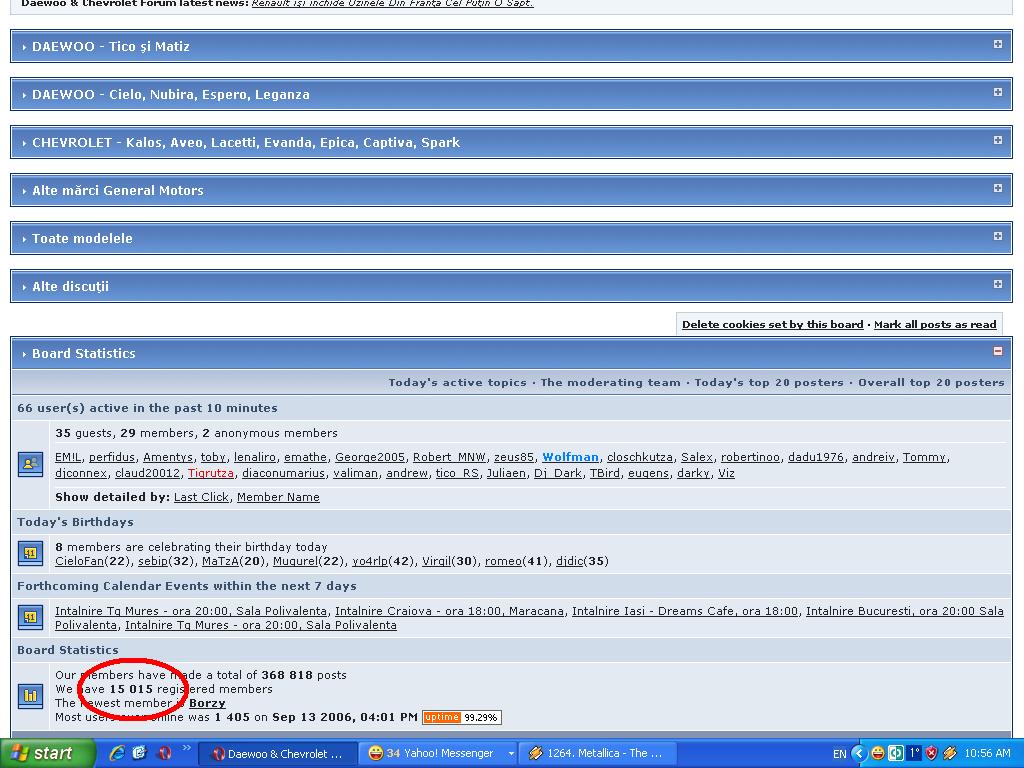Screen dimensions: 1024x768
Task: Click Delete cookies set by this board
Action: coord(773,325)
